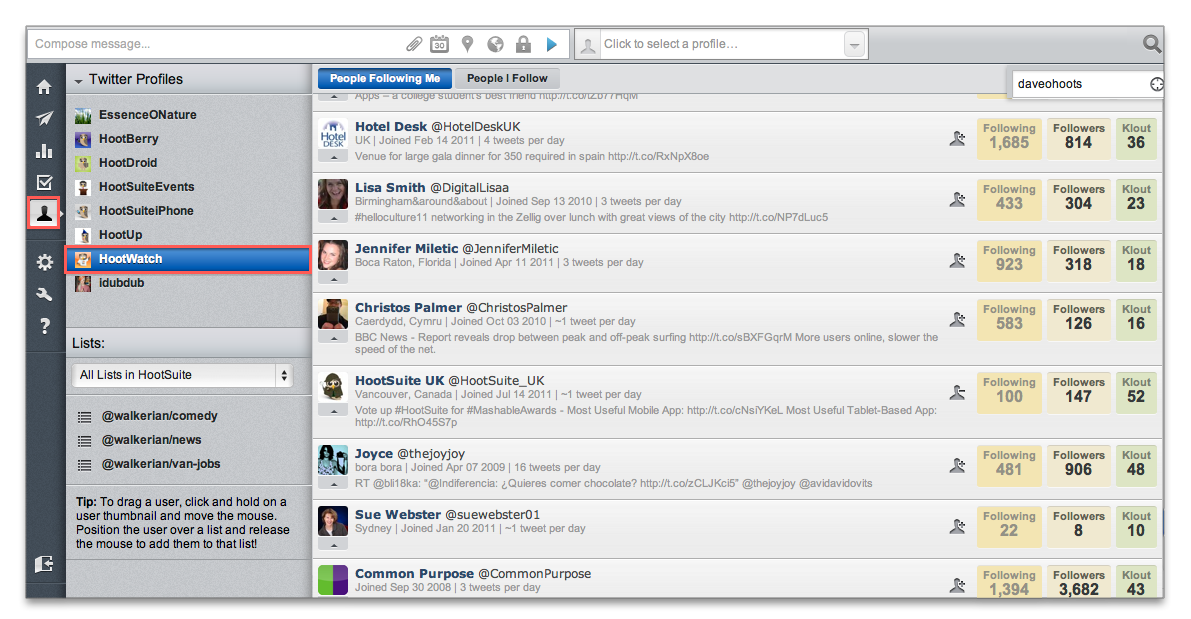Open the @walkerian/news list
Screen dimensions: 1191x619
click(x=151, y=440)
